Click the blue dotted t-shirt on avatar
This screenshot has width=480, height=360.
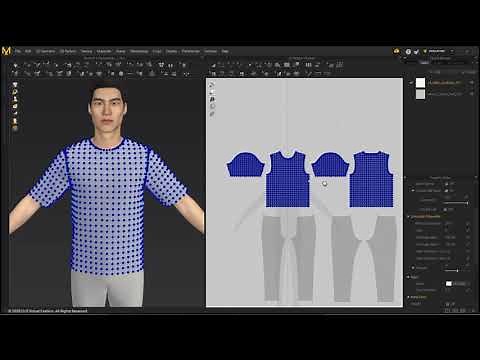[108, 207]
